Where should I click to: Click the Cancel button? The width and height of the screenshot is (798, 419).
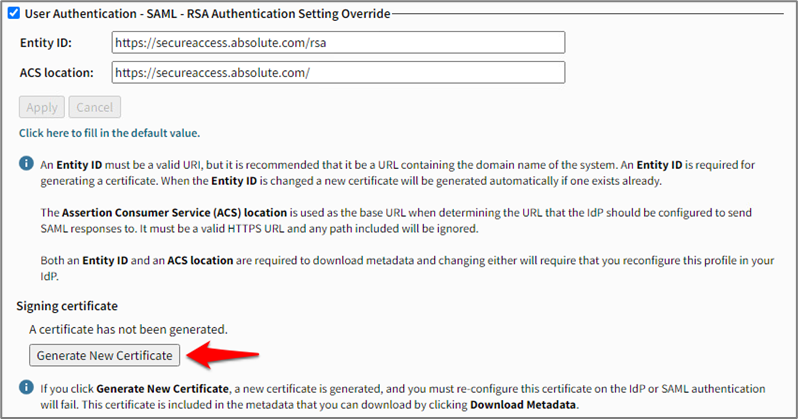(x=95, y=107)
